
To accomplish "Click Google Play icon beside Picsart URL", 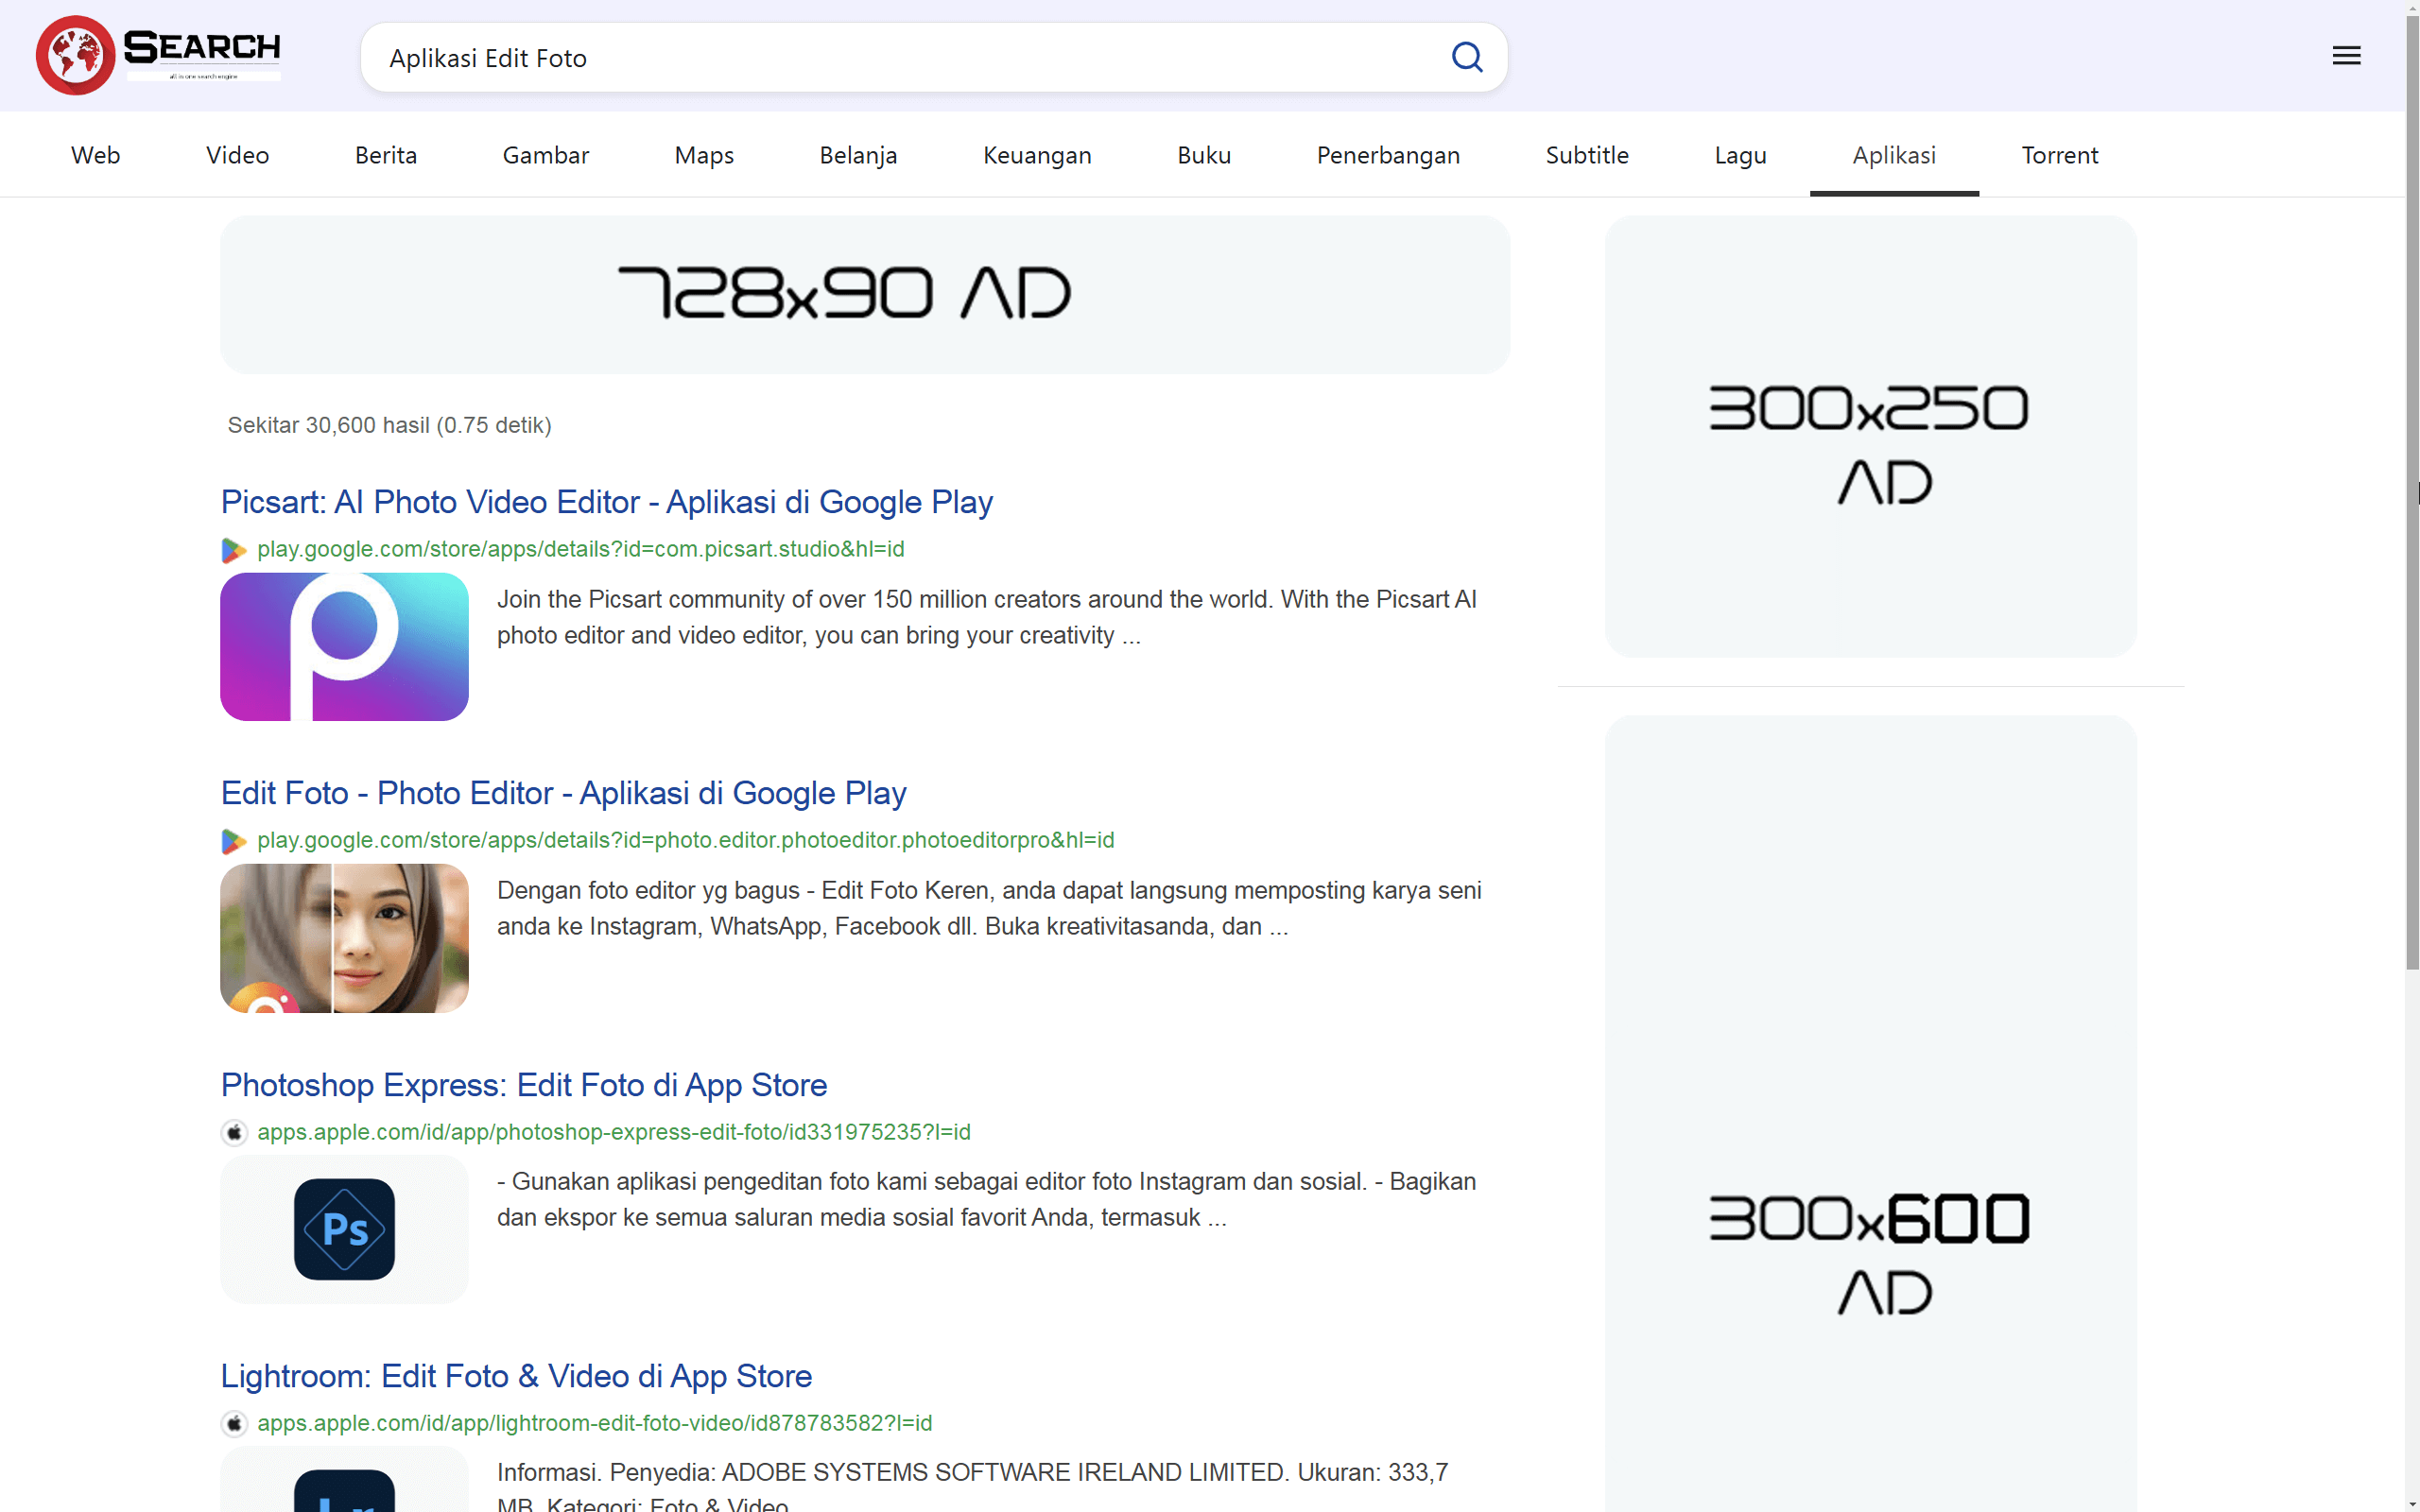I will click(x=234, y=550).
